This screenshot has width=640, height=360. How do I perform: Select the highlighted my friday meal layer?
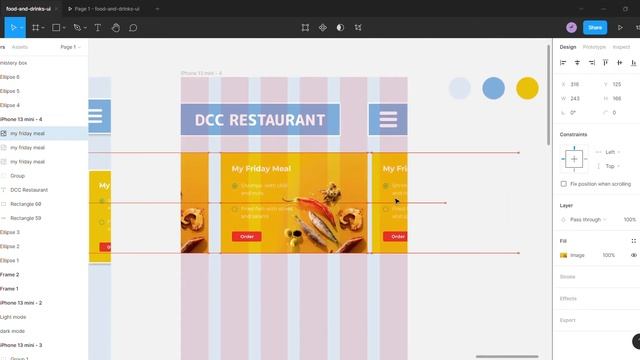(x=44, y=133)
